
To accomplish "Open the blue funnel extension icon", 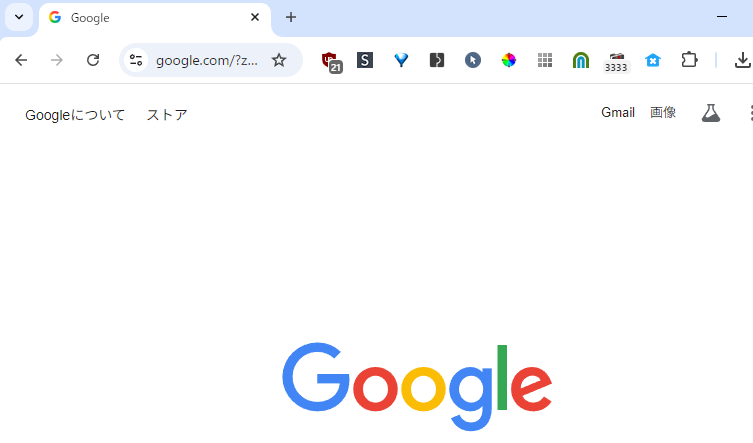I will [x=401, y=60].
